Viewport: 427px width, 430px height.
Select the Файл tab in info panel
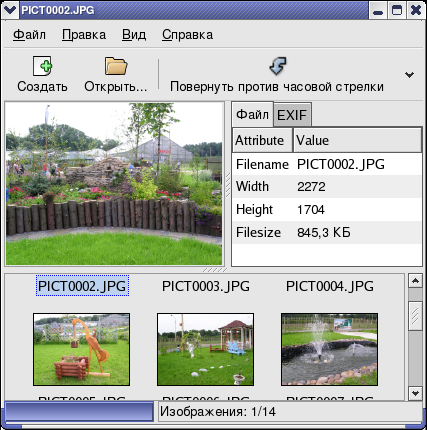point(252,114)
